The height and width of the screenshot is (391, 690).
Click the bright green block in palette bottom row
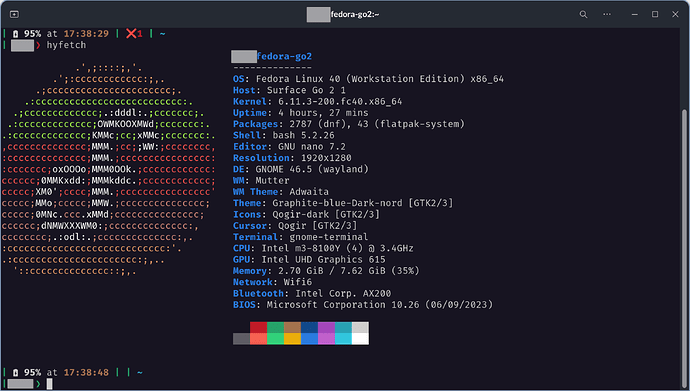click(275, 339)
